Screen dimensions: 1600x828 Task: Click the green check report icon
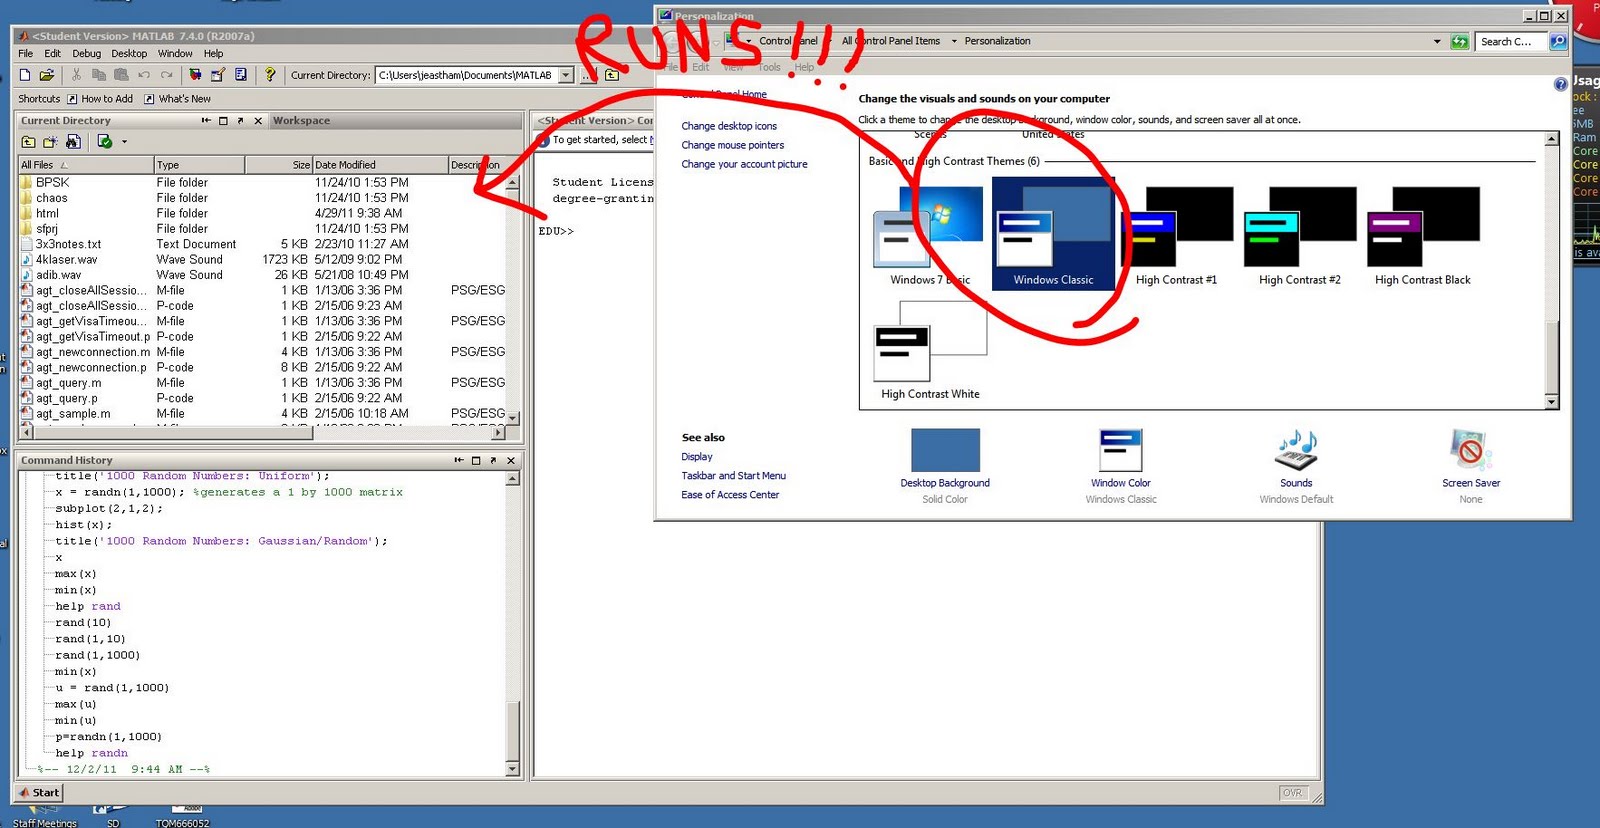click(x=104, y=142)
